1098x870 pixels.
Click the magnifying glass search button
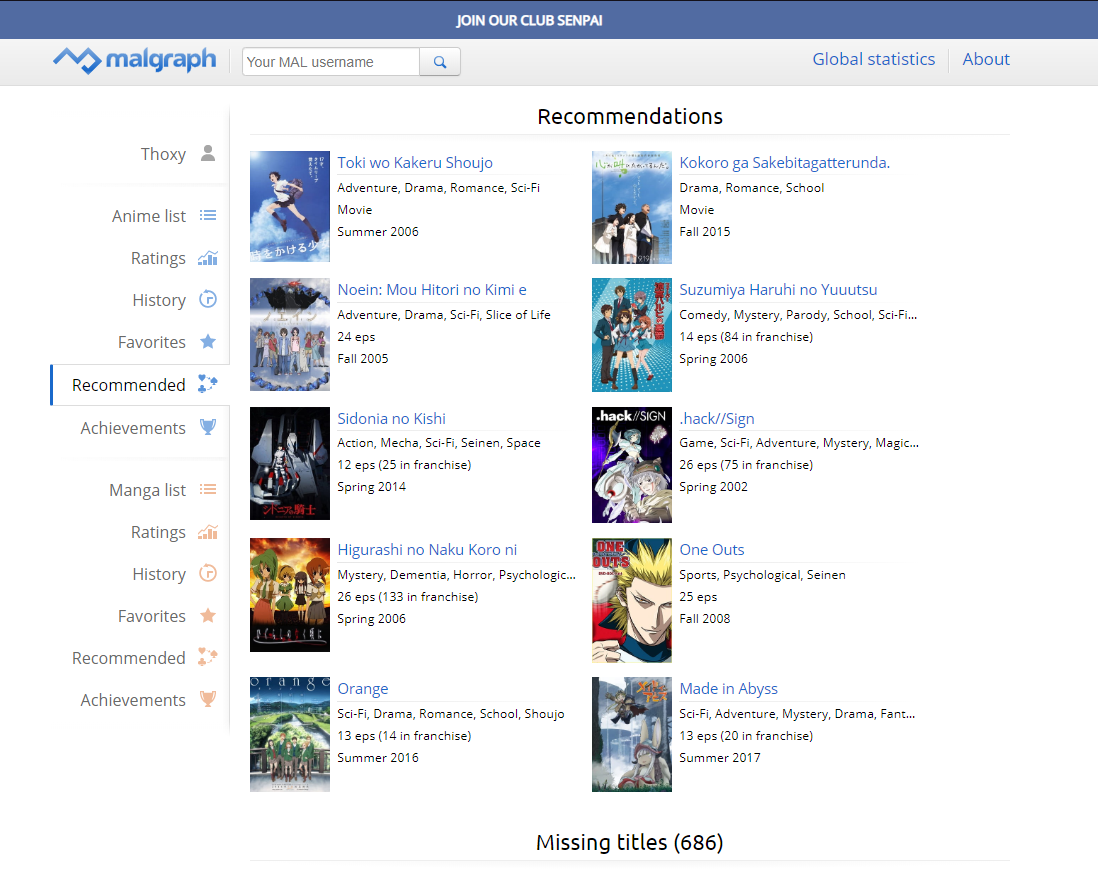tap(440, 62)
